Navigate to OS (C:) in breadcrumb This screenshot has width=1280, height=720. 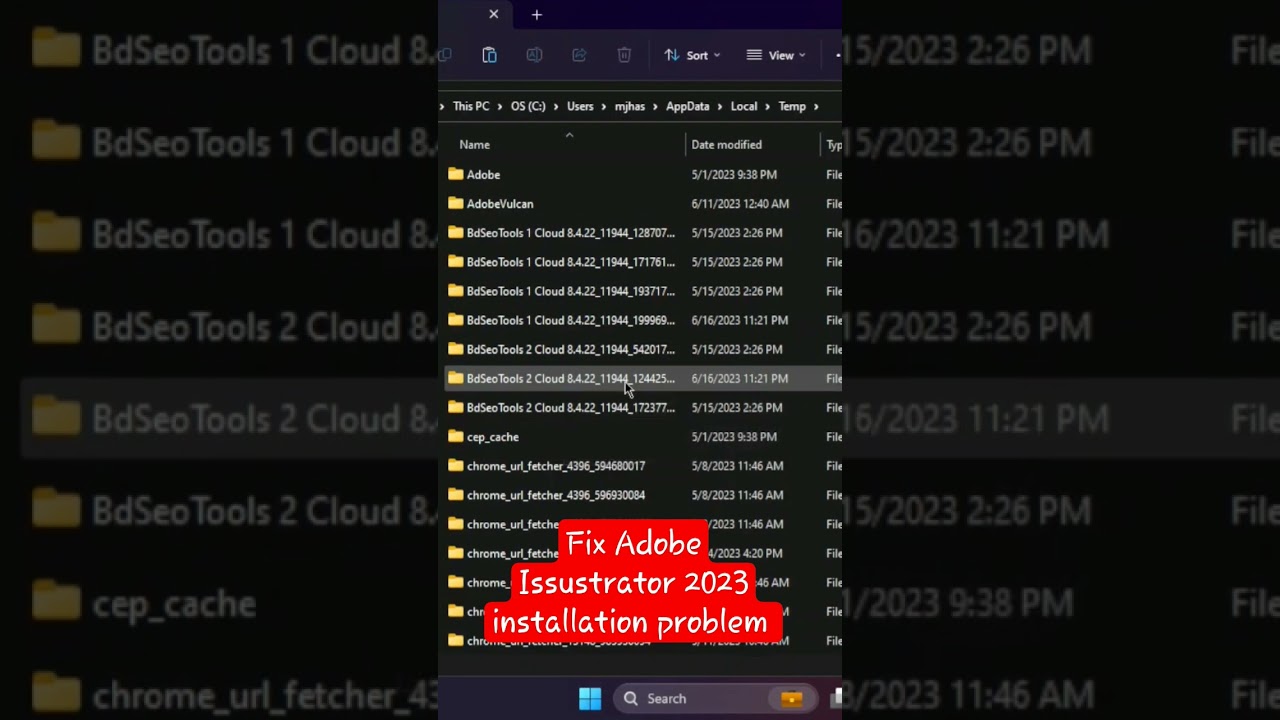pyautogui.click(x=528, y=106)
